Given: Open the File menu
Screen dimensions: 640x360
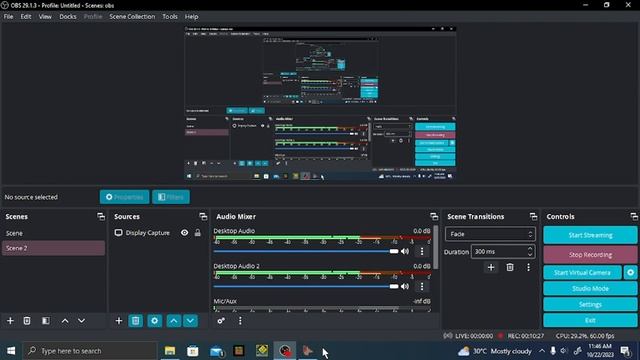Looking at the screenshot, I should pyautogui.click(x=9, y=17).
